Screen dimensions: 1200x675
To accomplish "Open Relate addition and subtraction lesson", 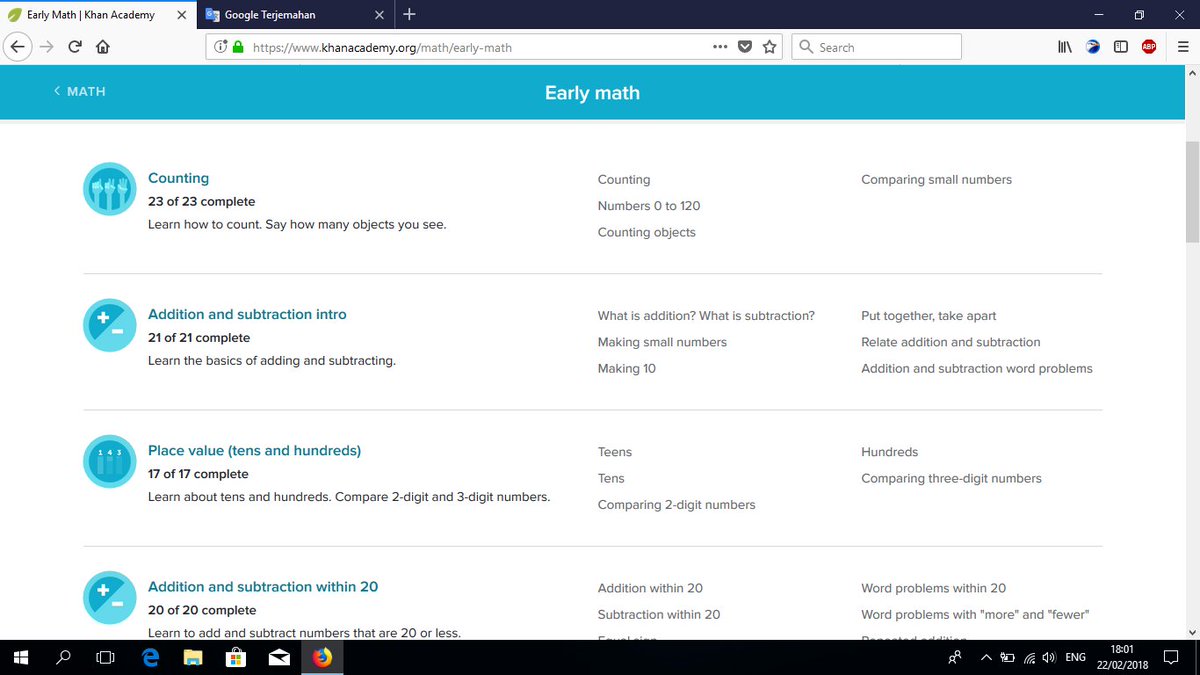I will tap(950, 342).
